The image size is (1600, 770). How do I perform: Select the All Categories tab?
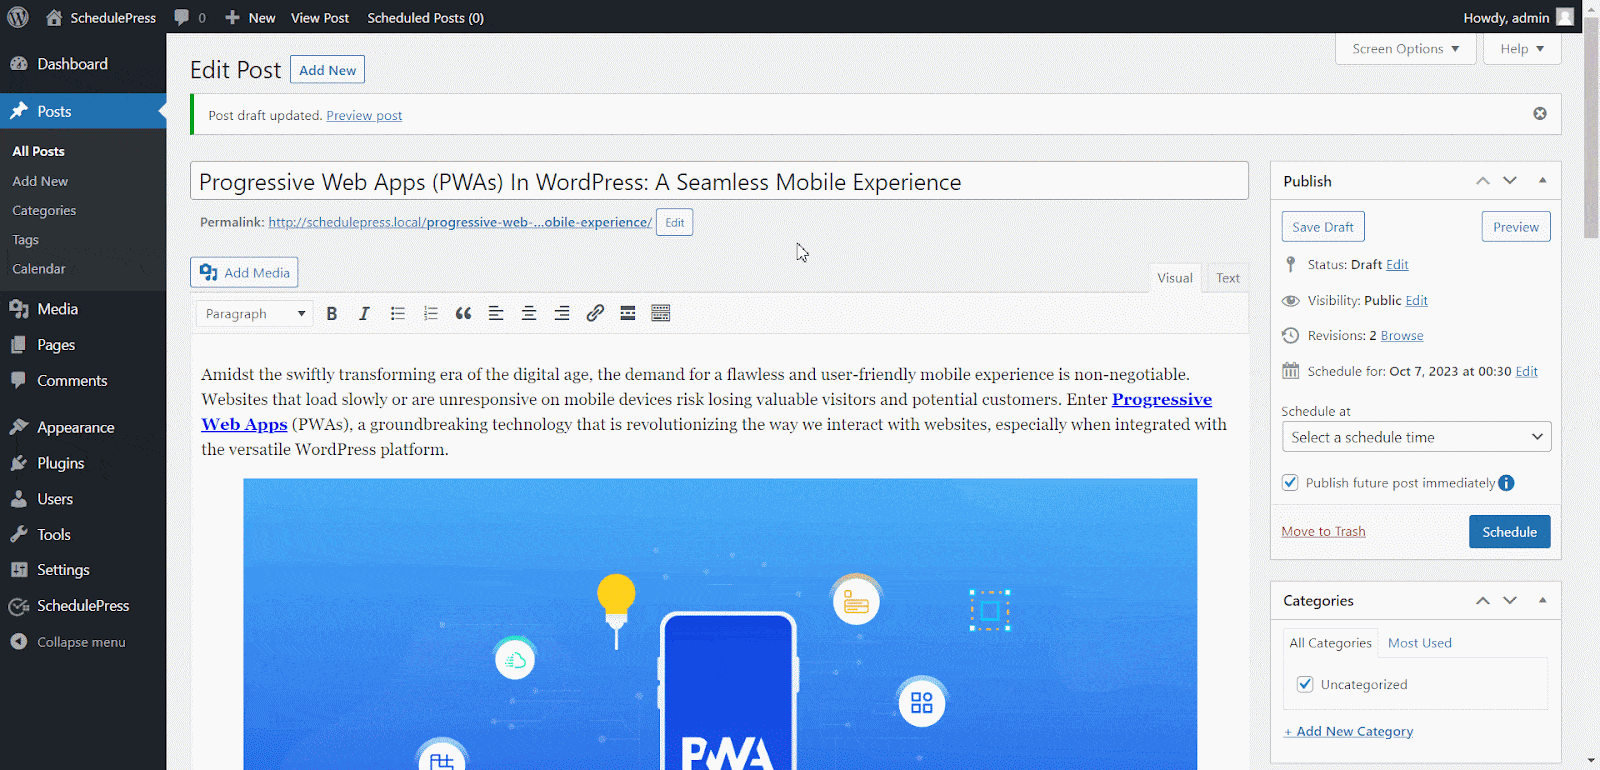pyautogui.click(x=1330, y=643)
